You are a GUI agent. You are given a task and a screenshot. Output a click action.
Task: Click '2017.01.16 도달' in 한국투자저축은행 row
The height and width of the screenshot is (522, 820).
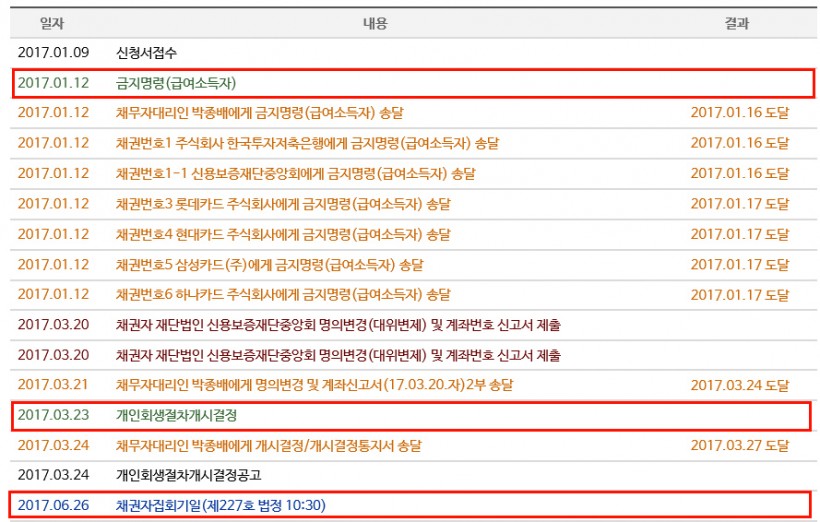[739, 143]
